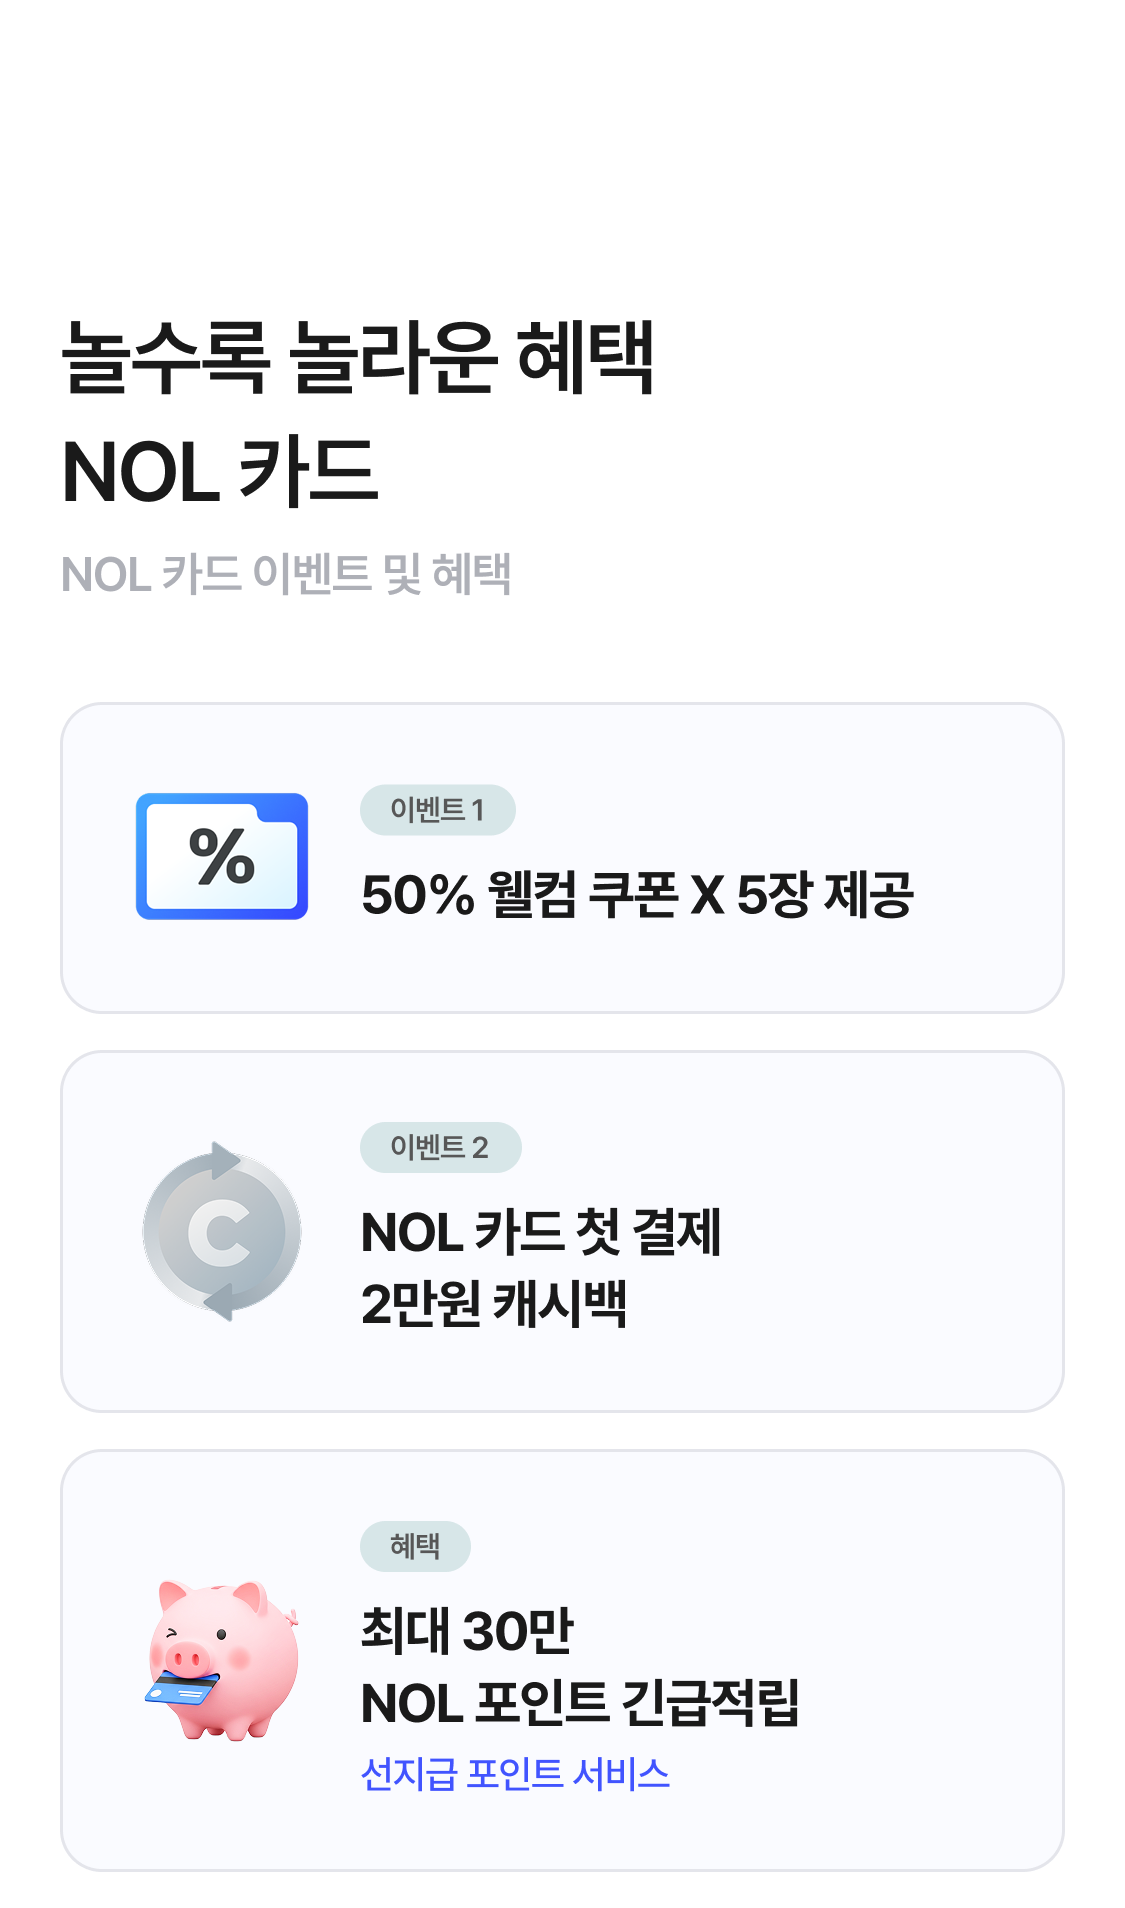Click the gray 'NOL 카드 이벤트 및 혜택' subtitle
This screenshot has width=1125, height=1908.
286,575
